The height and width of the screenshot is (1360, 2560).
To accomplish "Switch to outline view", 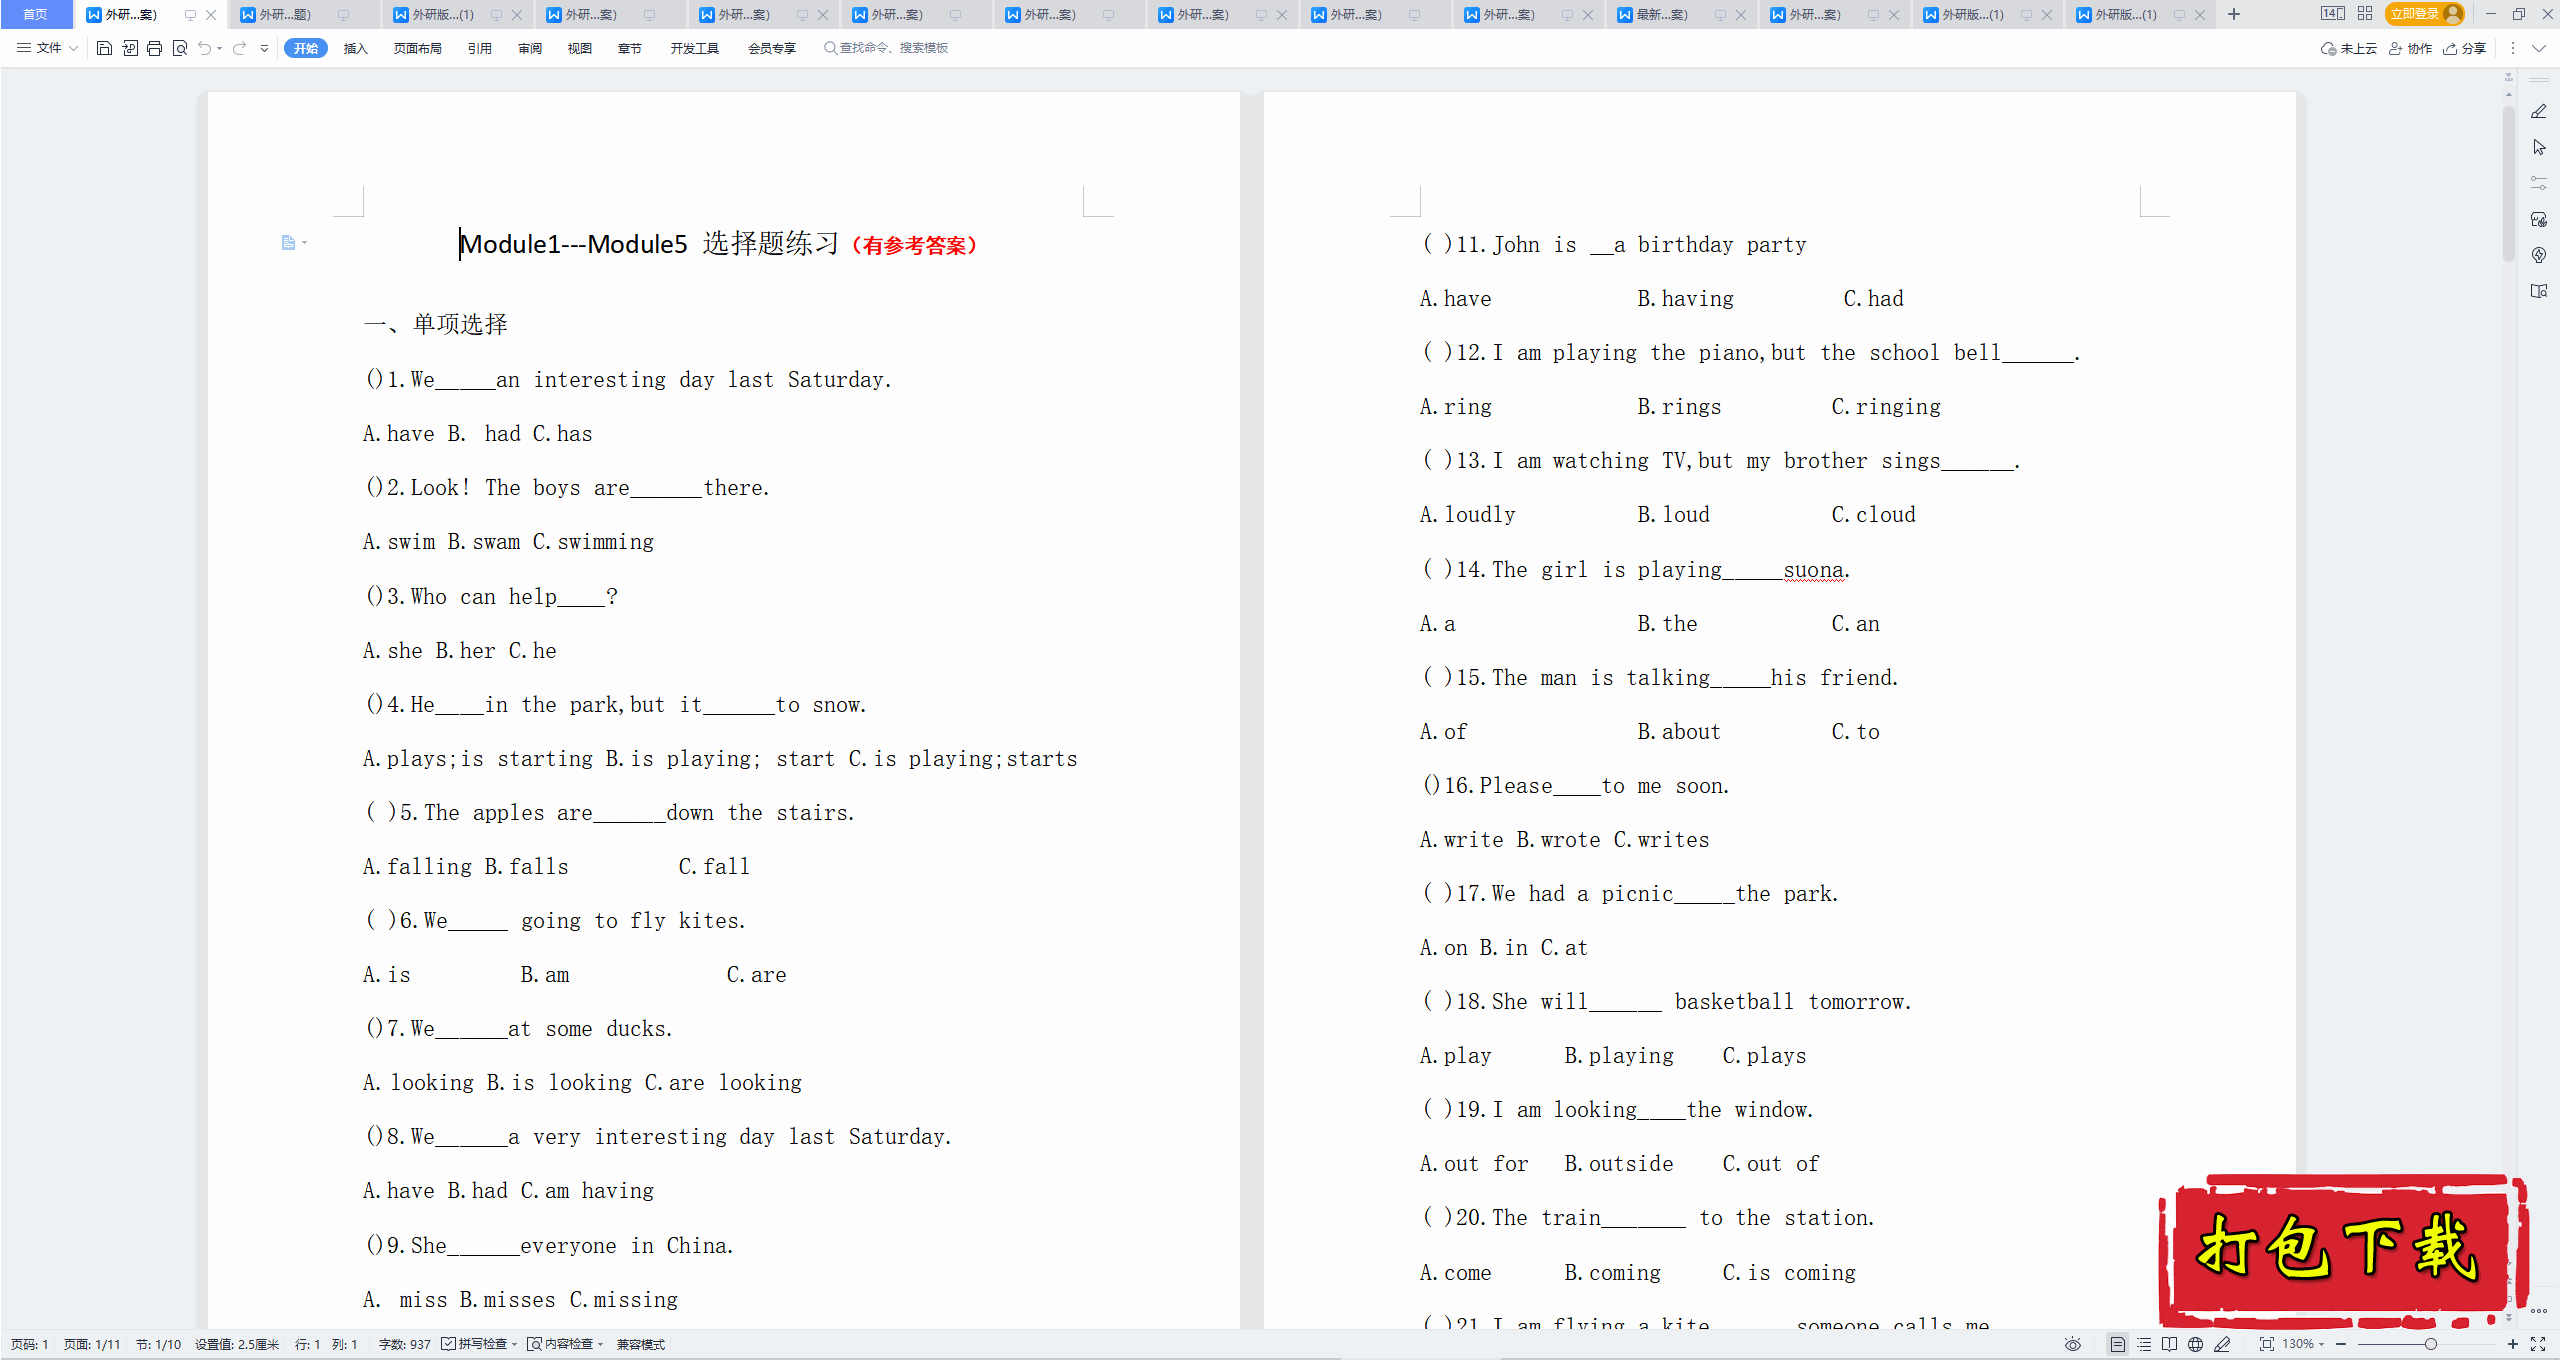I will click(x=2144, y=1344).
